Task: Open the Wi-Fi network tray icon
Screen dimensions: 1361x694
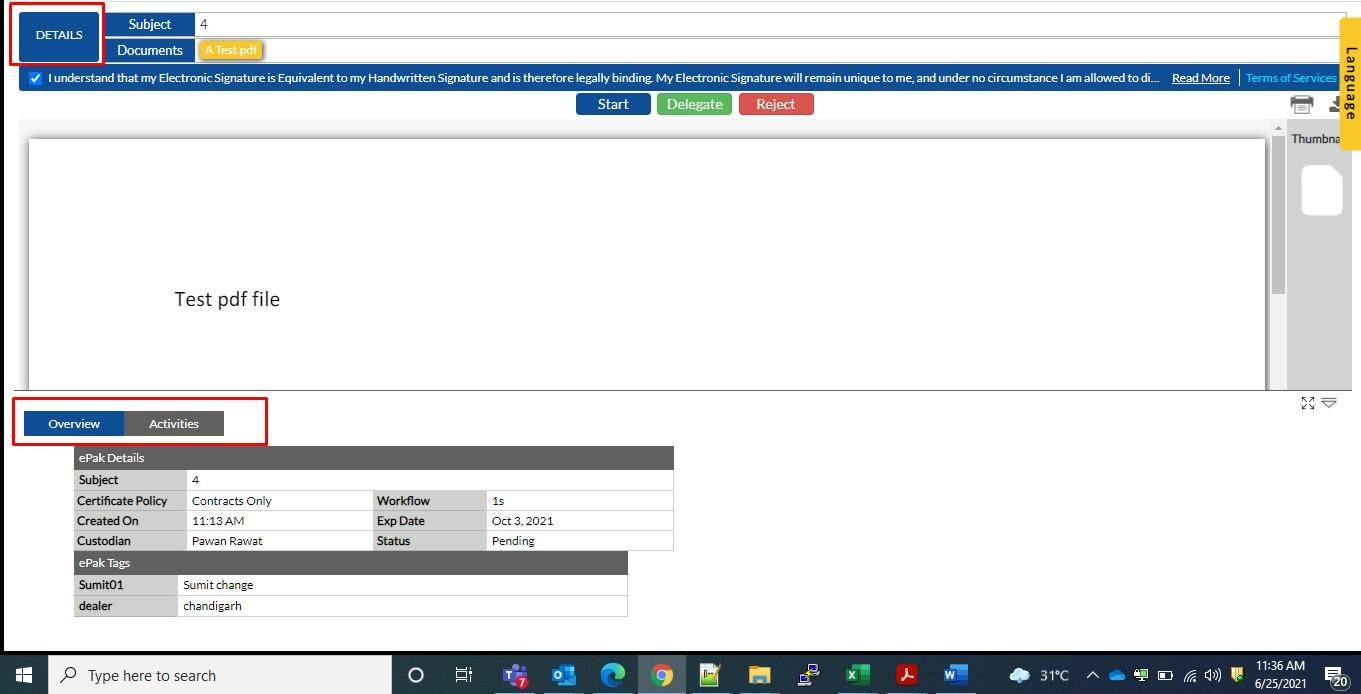Action: [1190, 675]
